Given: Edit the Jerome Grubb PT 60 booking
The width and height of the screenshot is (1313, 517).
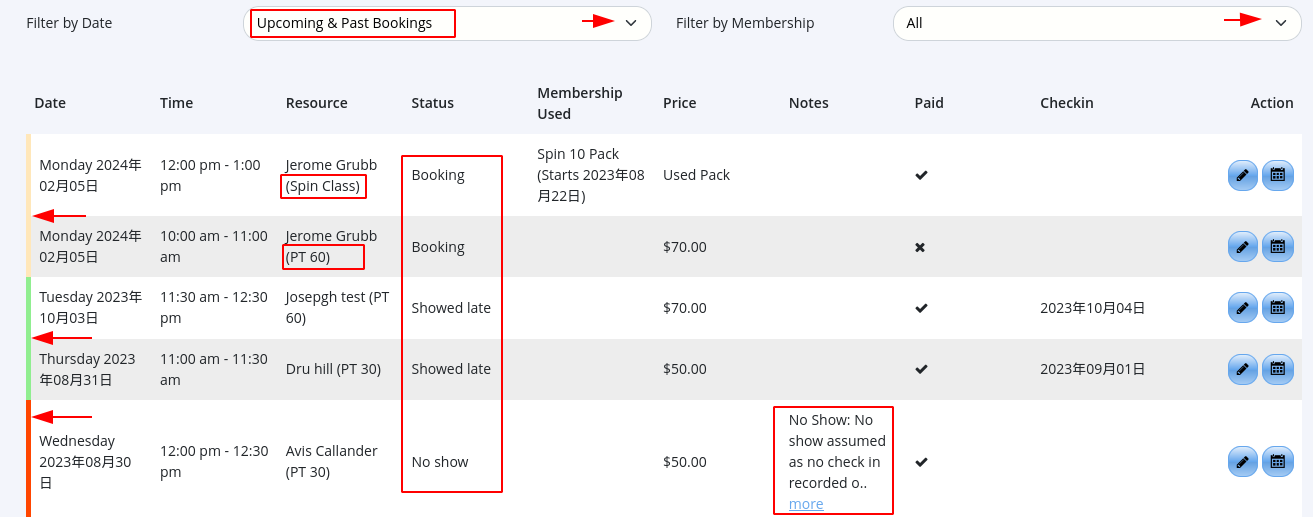Looking at the screenshot, I should point(1242,246).
